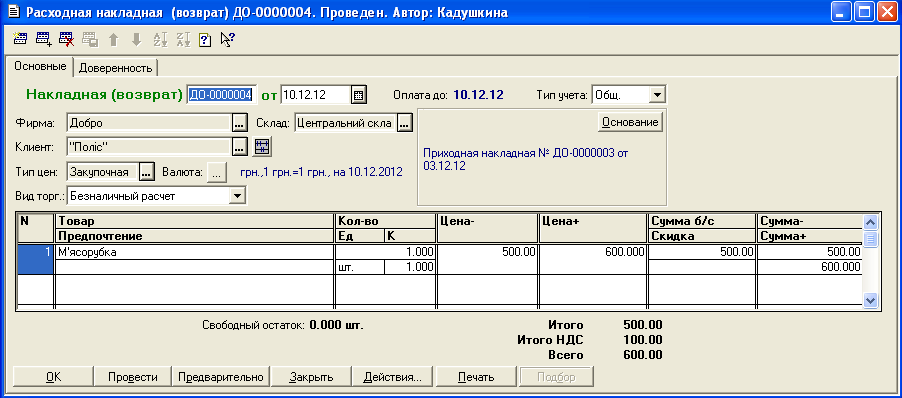Click the delete row (red X) toolbar icon
This screenshot has height=398, width=902.
point(67,39)
